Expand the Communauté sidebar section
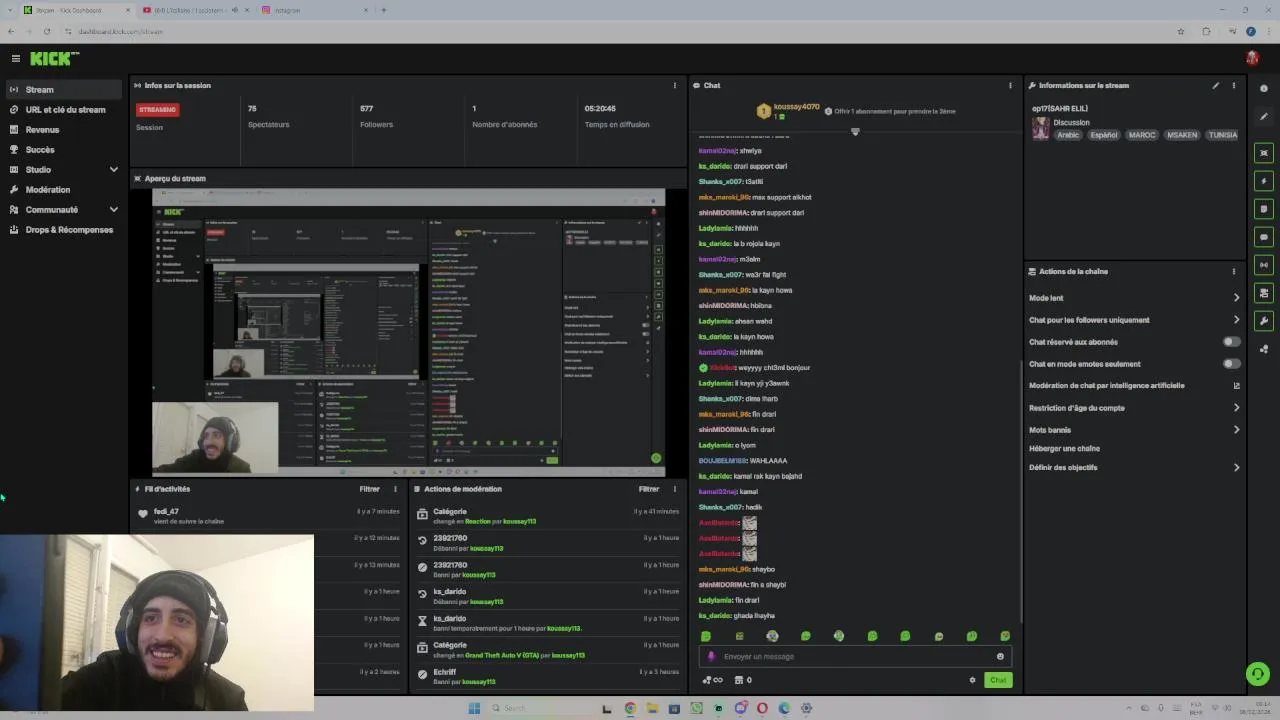 point(113,210)
